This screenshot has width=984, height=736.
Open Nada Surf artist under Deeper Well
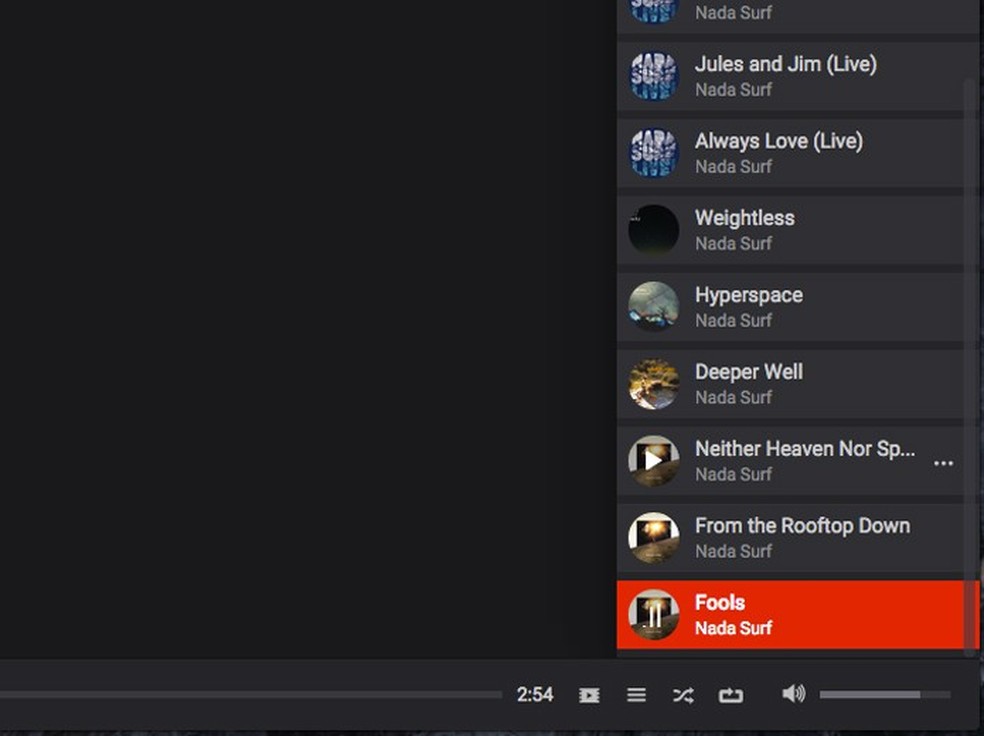point(733,397)
